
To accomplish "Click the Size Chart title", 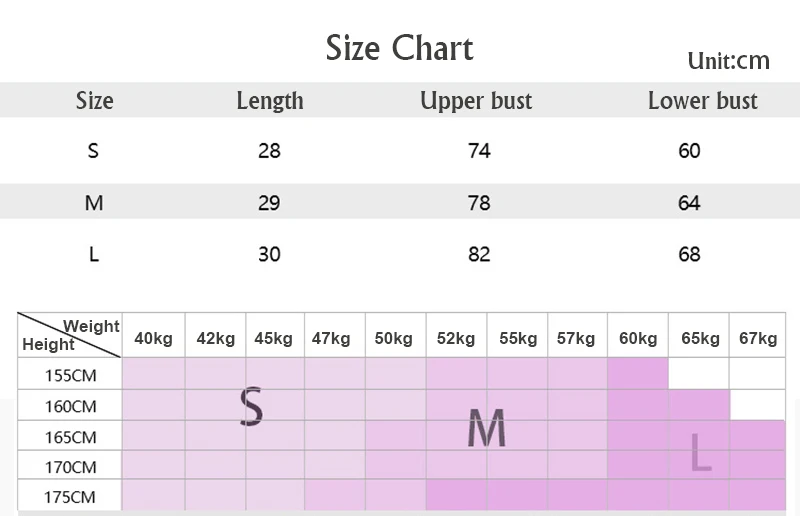I will [x=399, y=48].
